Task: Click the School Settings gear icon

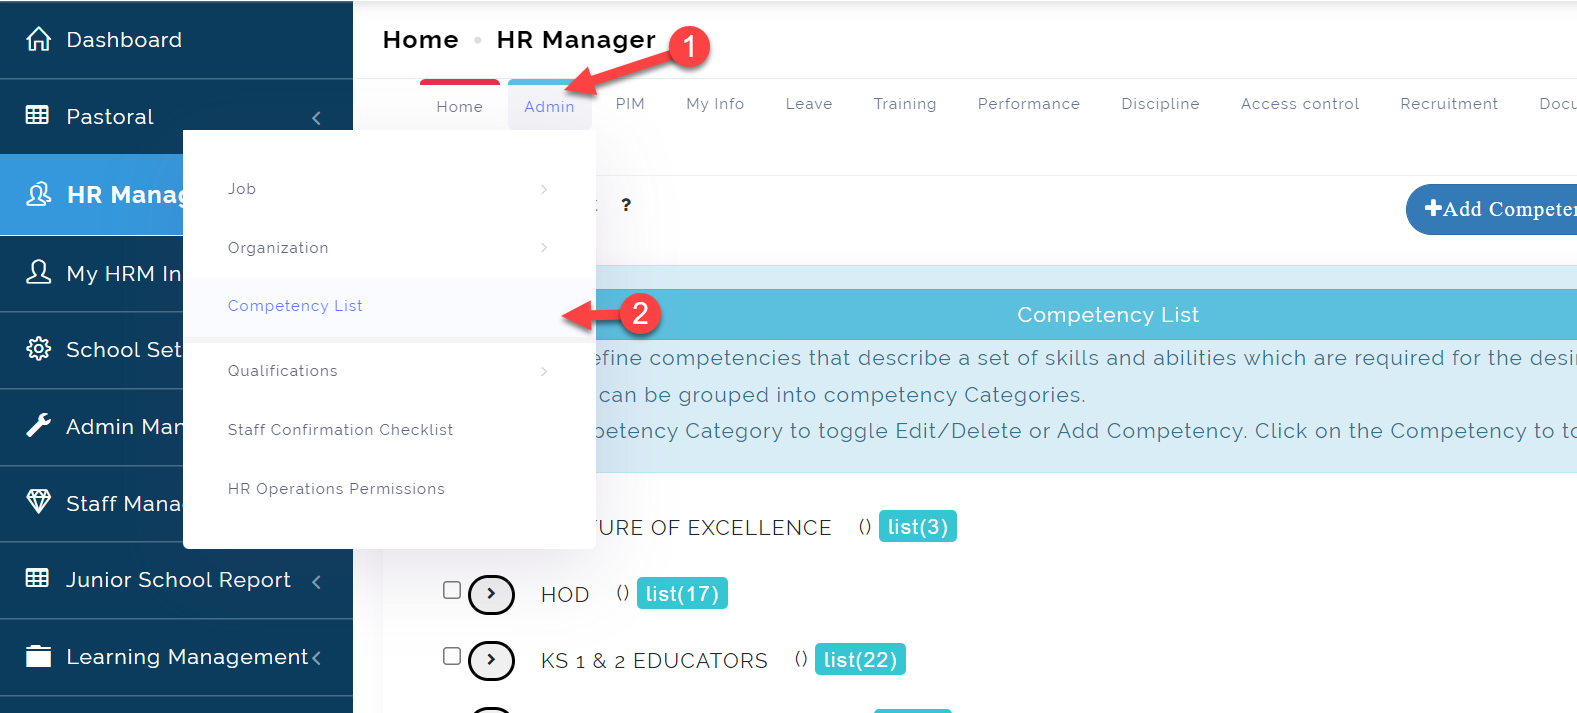Action: [38, 349]
